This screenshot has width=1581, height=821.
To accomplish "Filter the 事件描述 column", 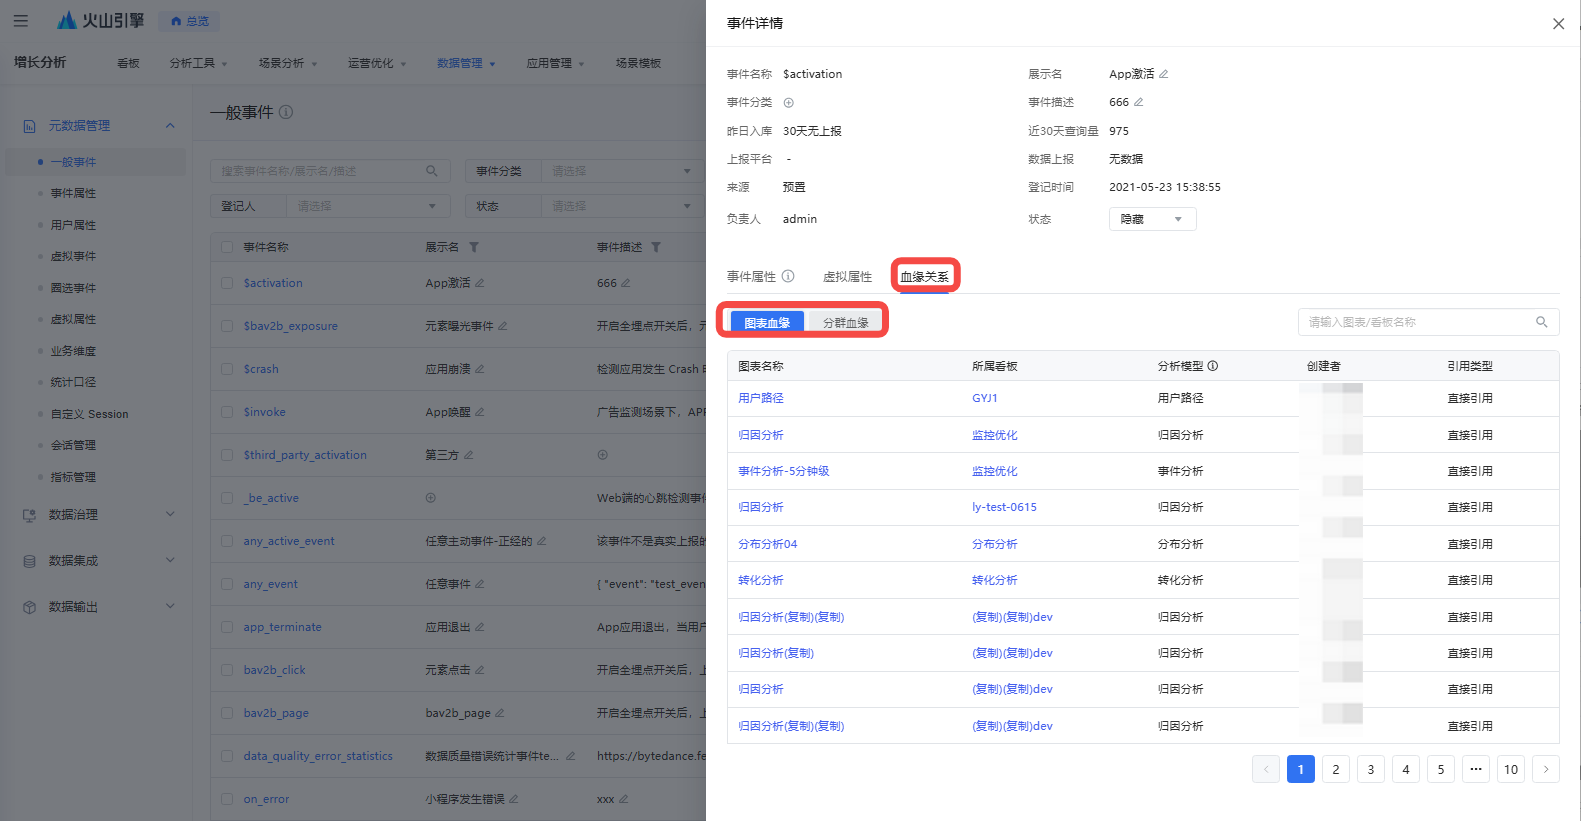I will 656,247.
